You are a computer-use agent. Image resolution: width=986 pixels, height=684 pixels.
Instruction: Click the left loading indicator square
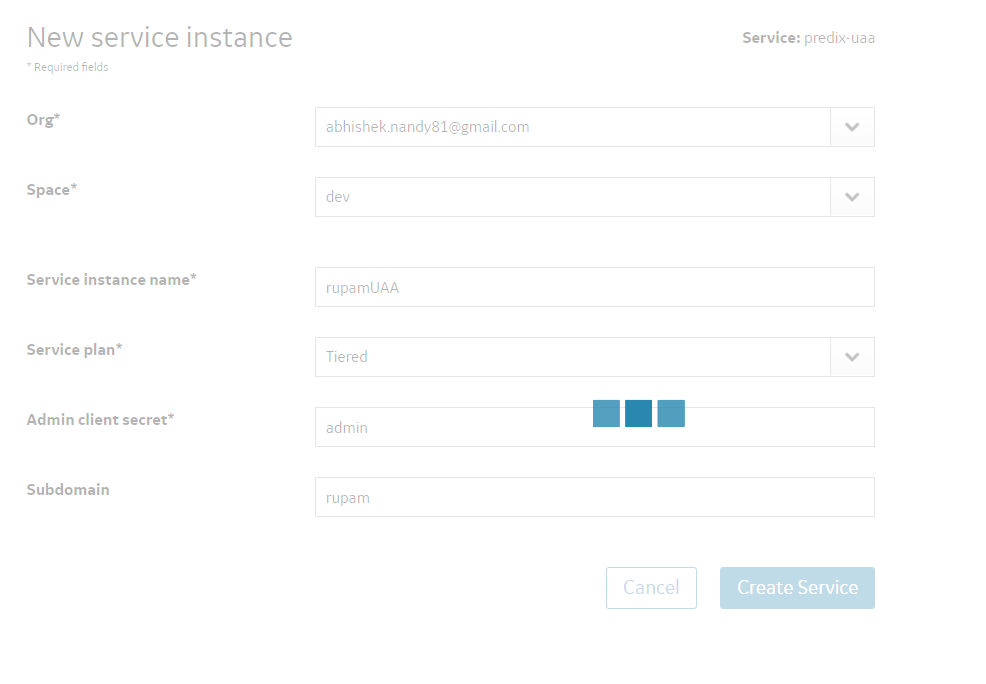(x=606, y=414)
